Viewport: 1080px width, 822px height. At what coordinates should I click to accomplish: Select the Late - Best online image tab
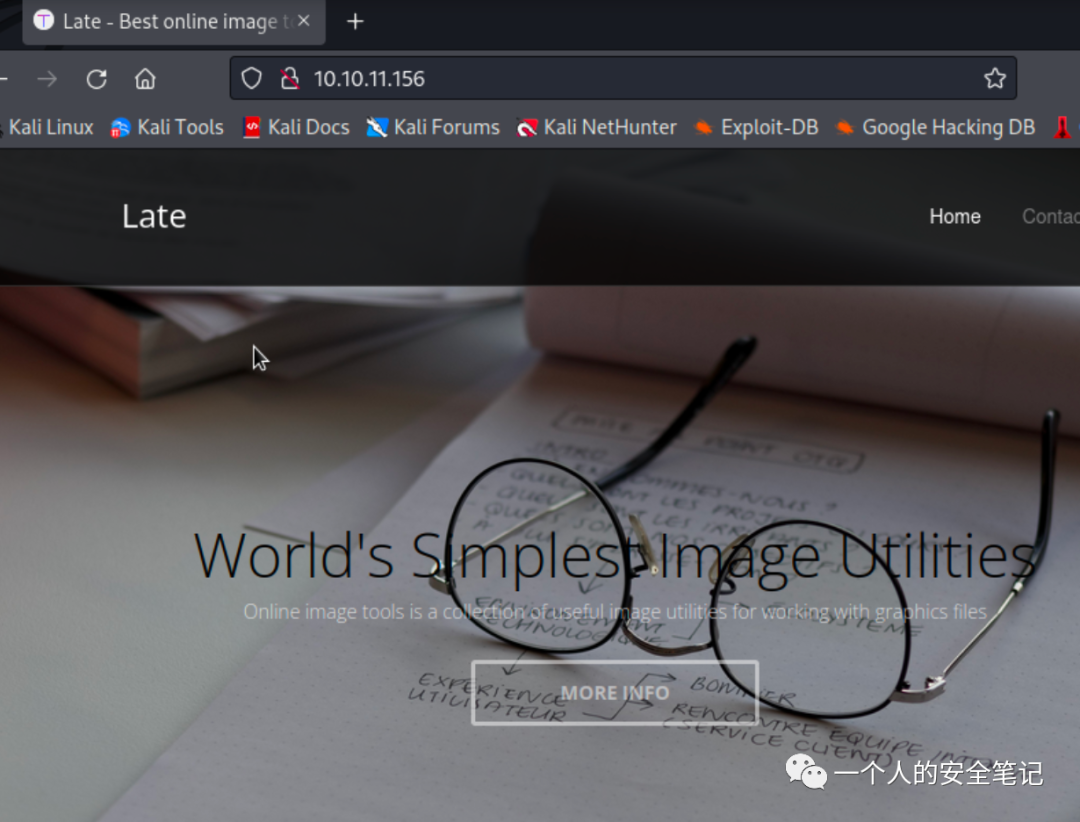point(174,22)
